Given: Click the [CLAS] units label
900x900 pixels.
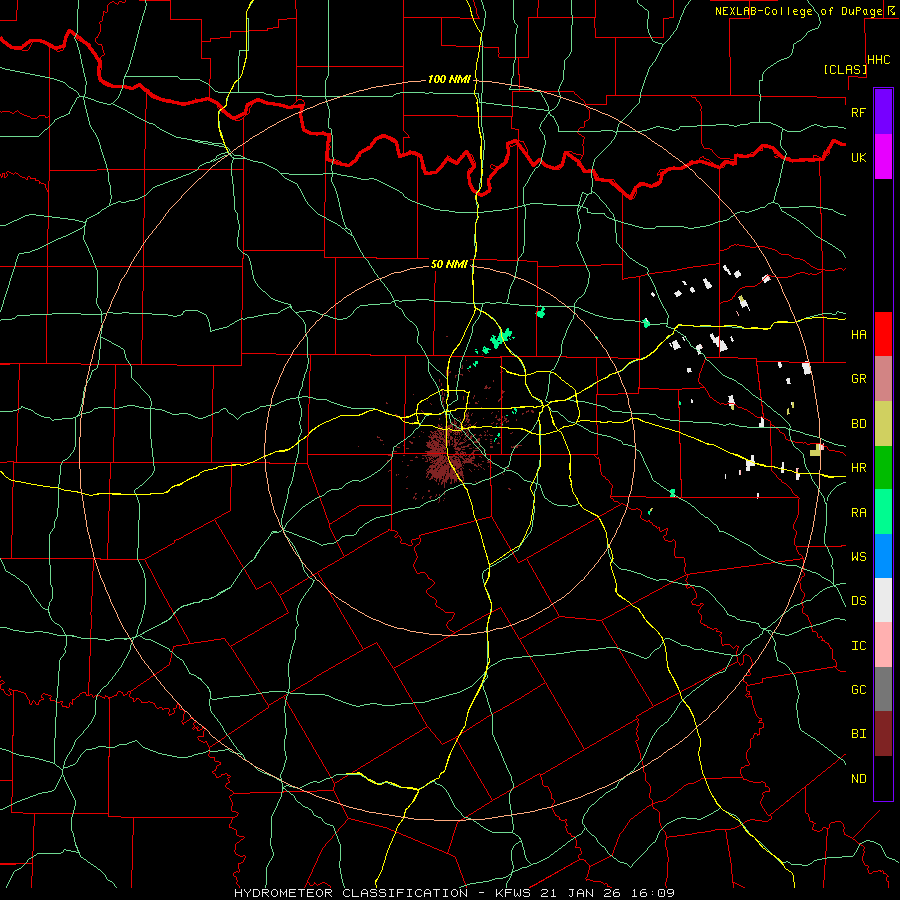Looking at the screenshot, I should (x=845, y=69).
